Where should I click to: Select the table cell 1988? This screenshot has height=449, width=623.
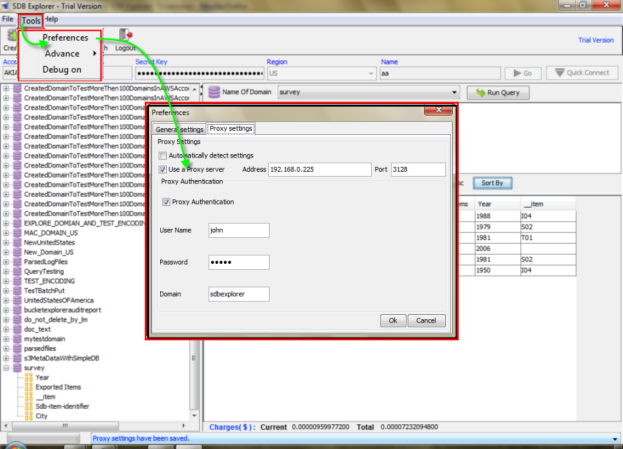pos(498,216)
